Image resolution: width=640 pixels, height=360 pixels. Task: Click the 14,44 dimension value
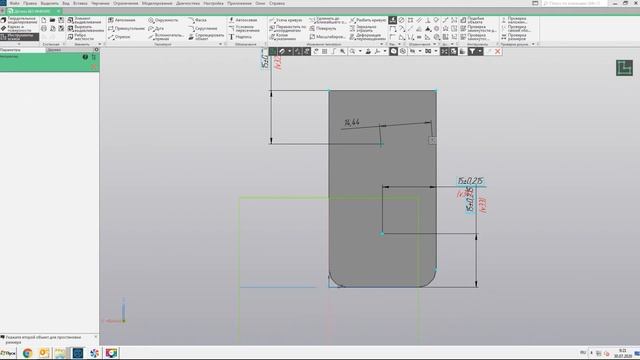pos(352,122)
